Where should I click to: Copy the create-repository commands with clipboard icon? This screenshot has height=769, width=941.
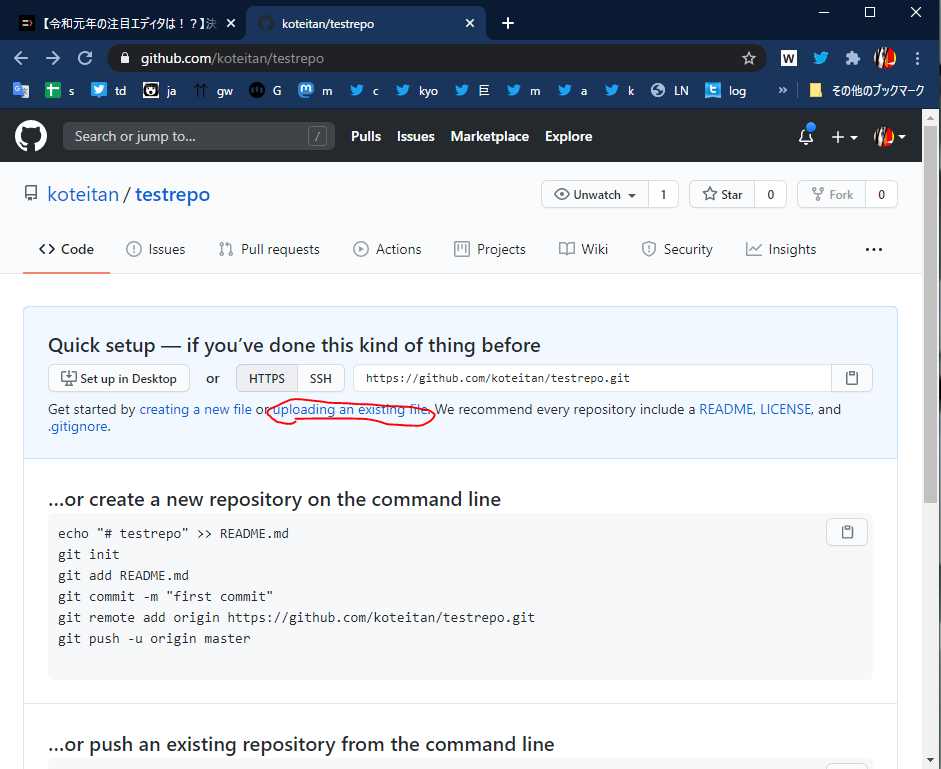pos(847,532)
